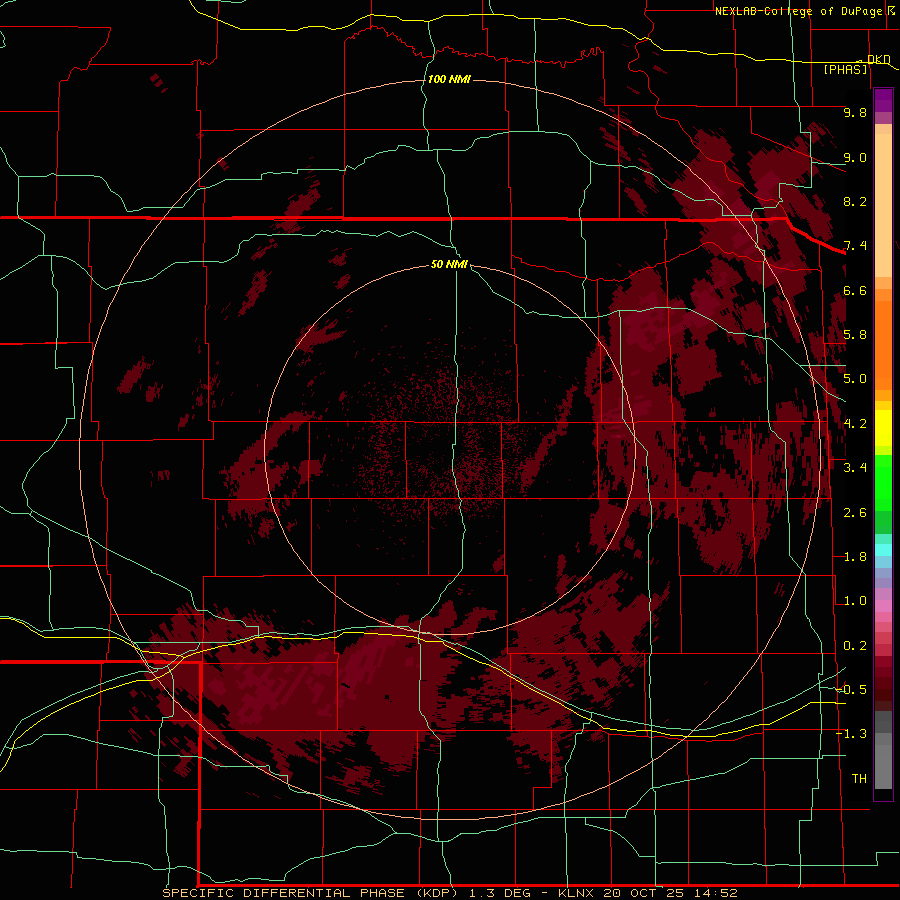
Task: Select the pink band of the color bar
Action: (883, 606)
